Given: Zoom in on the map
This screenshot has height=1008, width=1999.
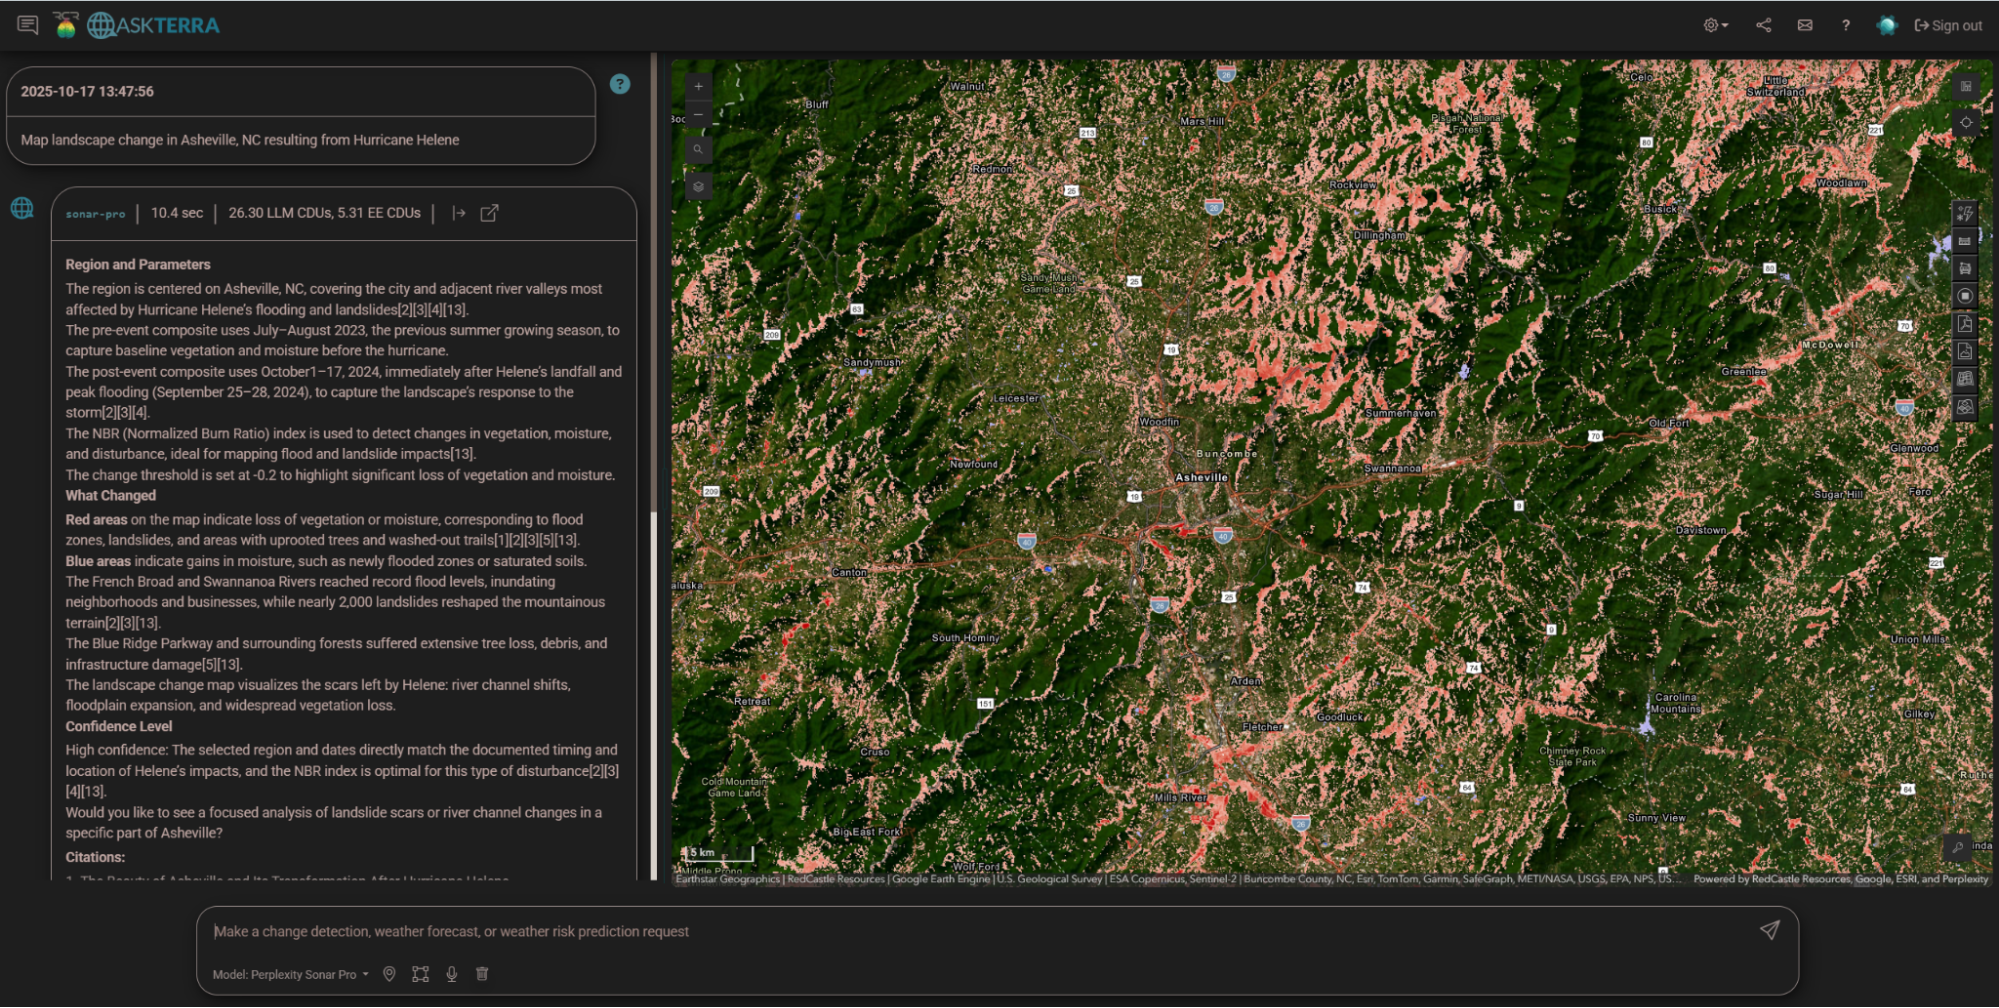Looking at the screenshot, I should (698, 86).
